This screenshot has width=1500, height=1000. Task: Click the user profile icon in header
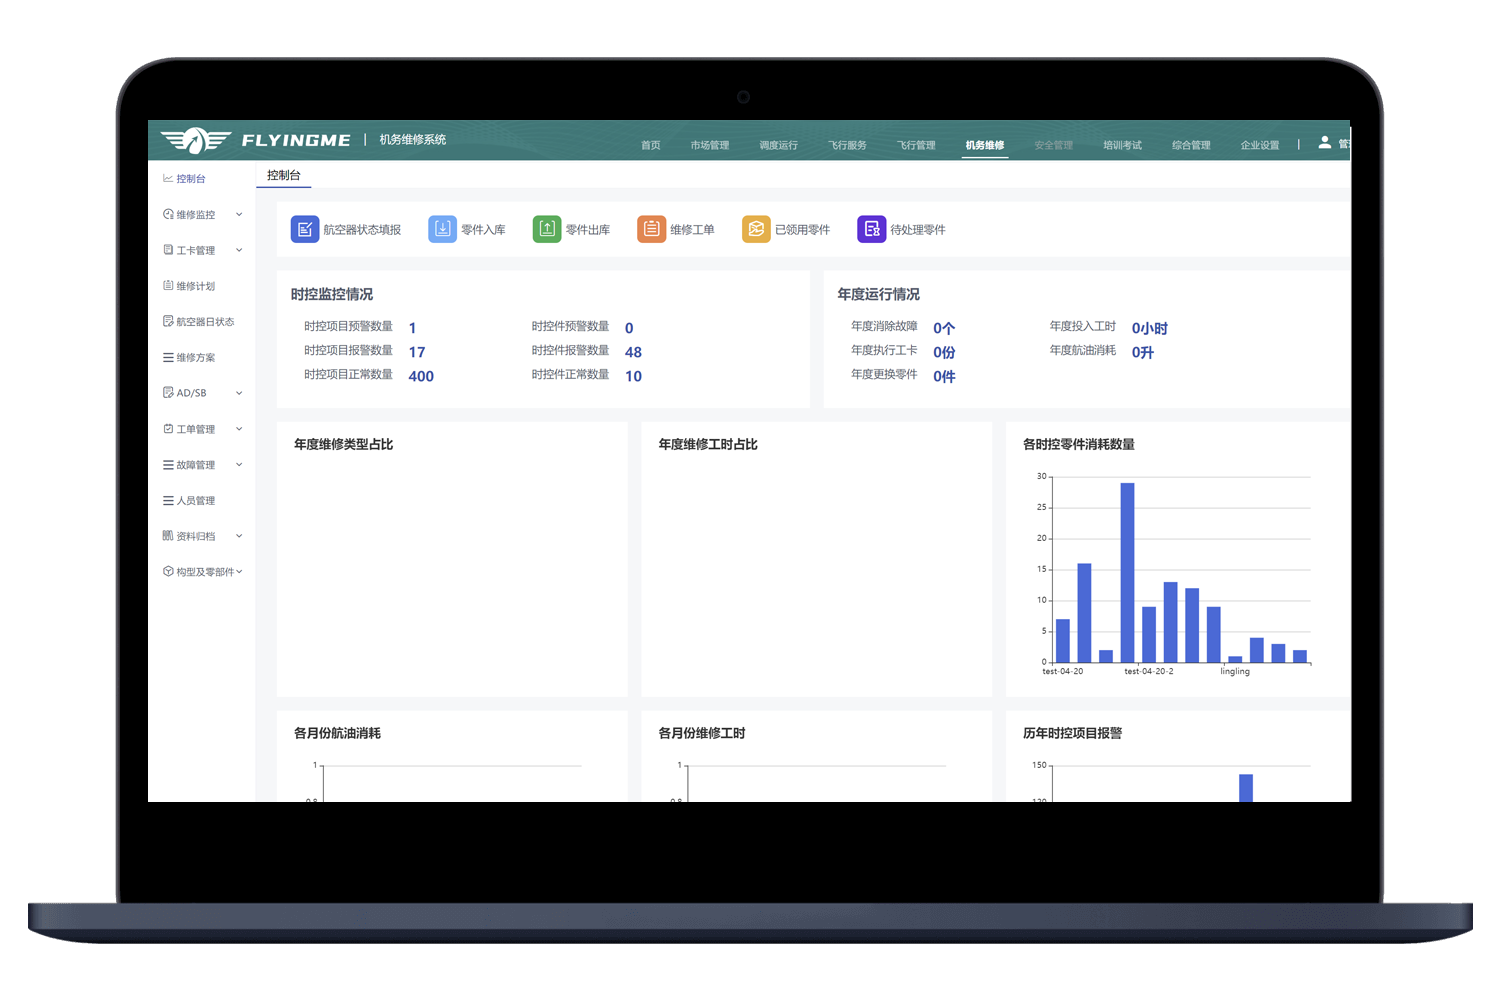(1324, 143)
